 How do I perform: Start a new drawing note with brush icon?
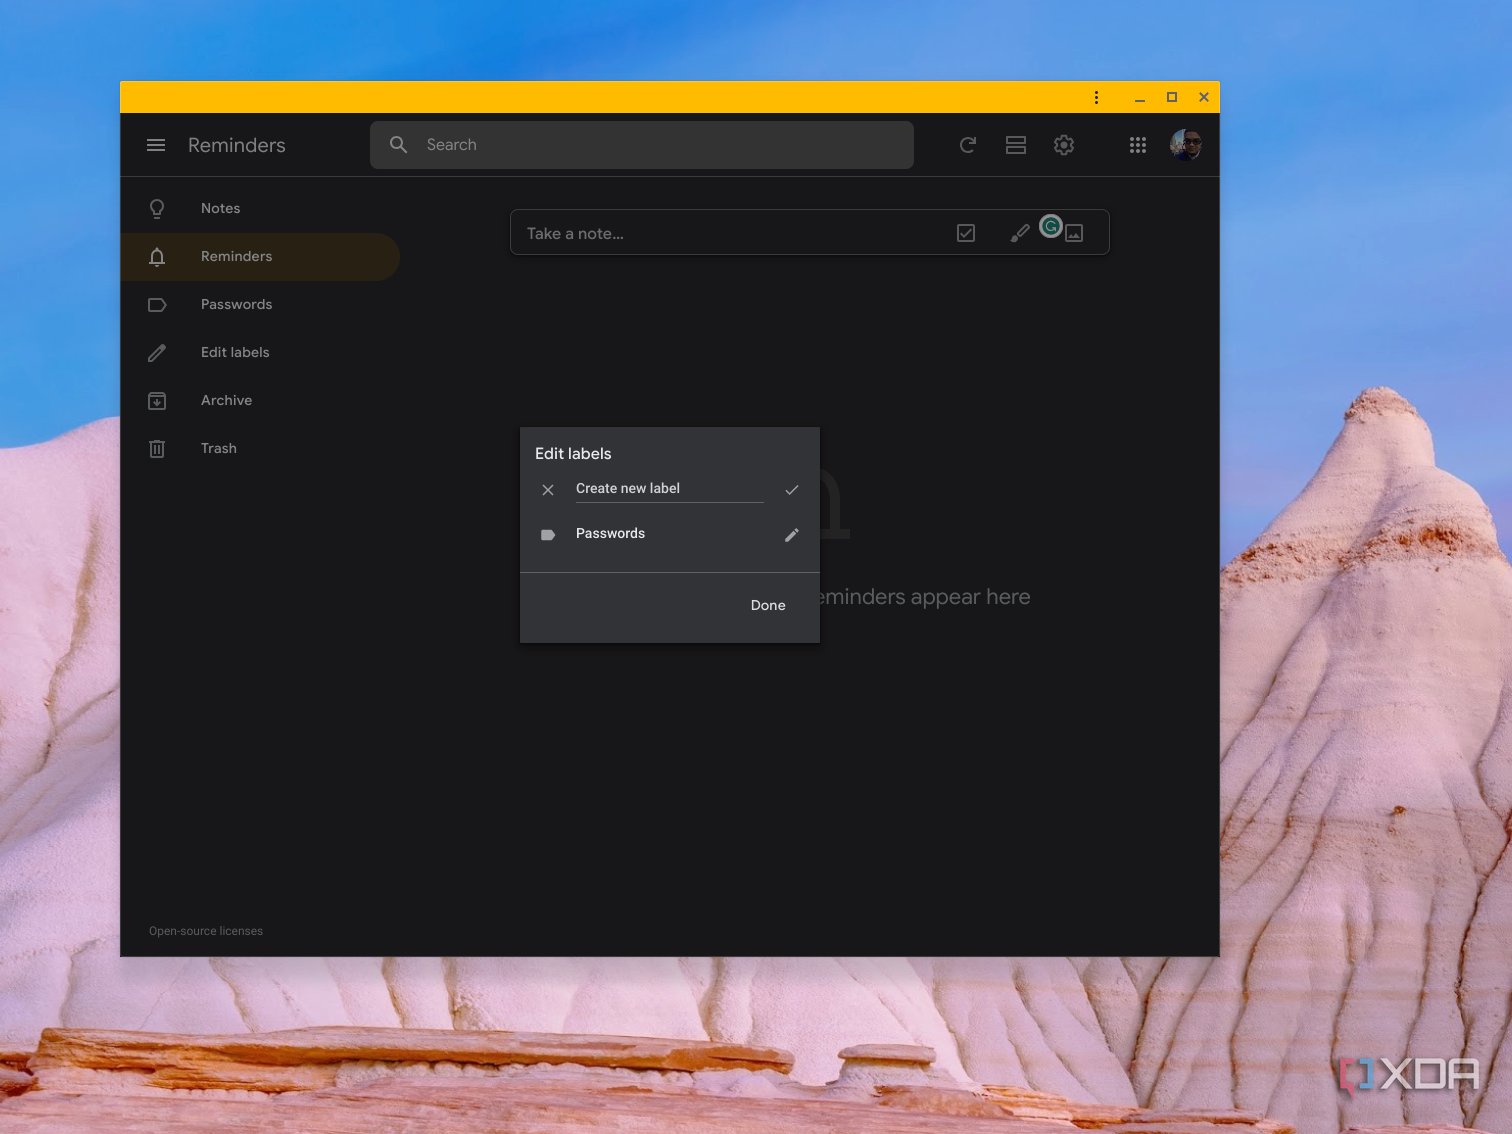(x=1019, y=233)
